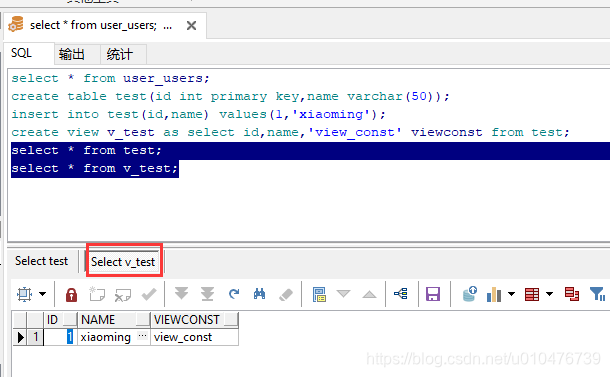Click the red grid copy icon
610x377 pixels.
coord(571,294)
